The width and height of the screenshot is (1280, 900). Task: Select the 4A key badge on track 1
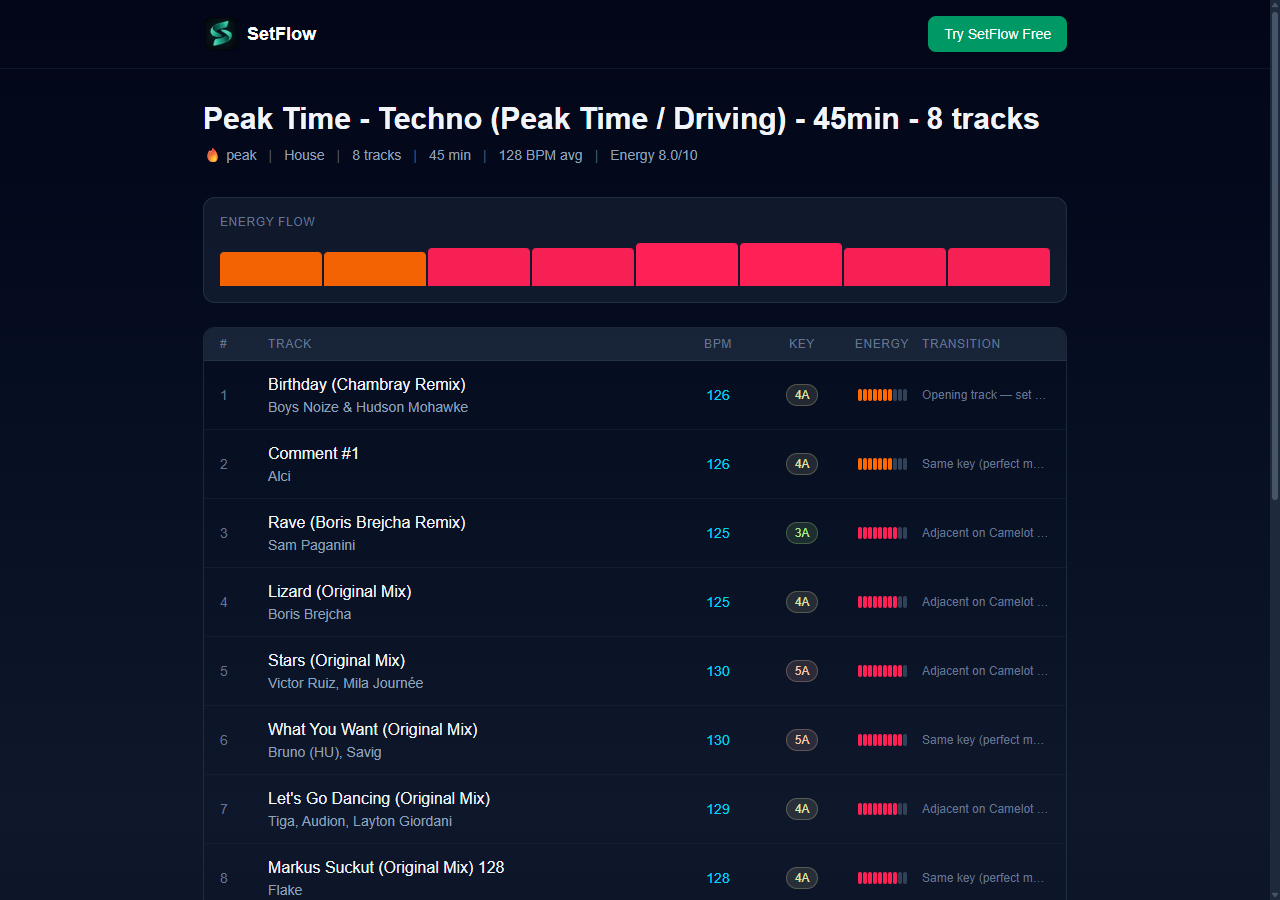(x=801, y=395)
